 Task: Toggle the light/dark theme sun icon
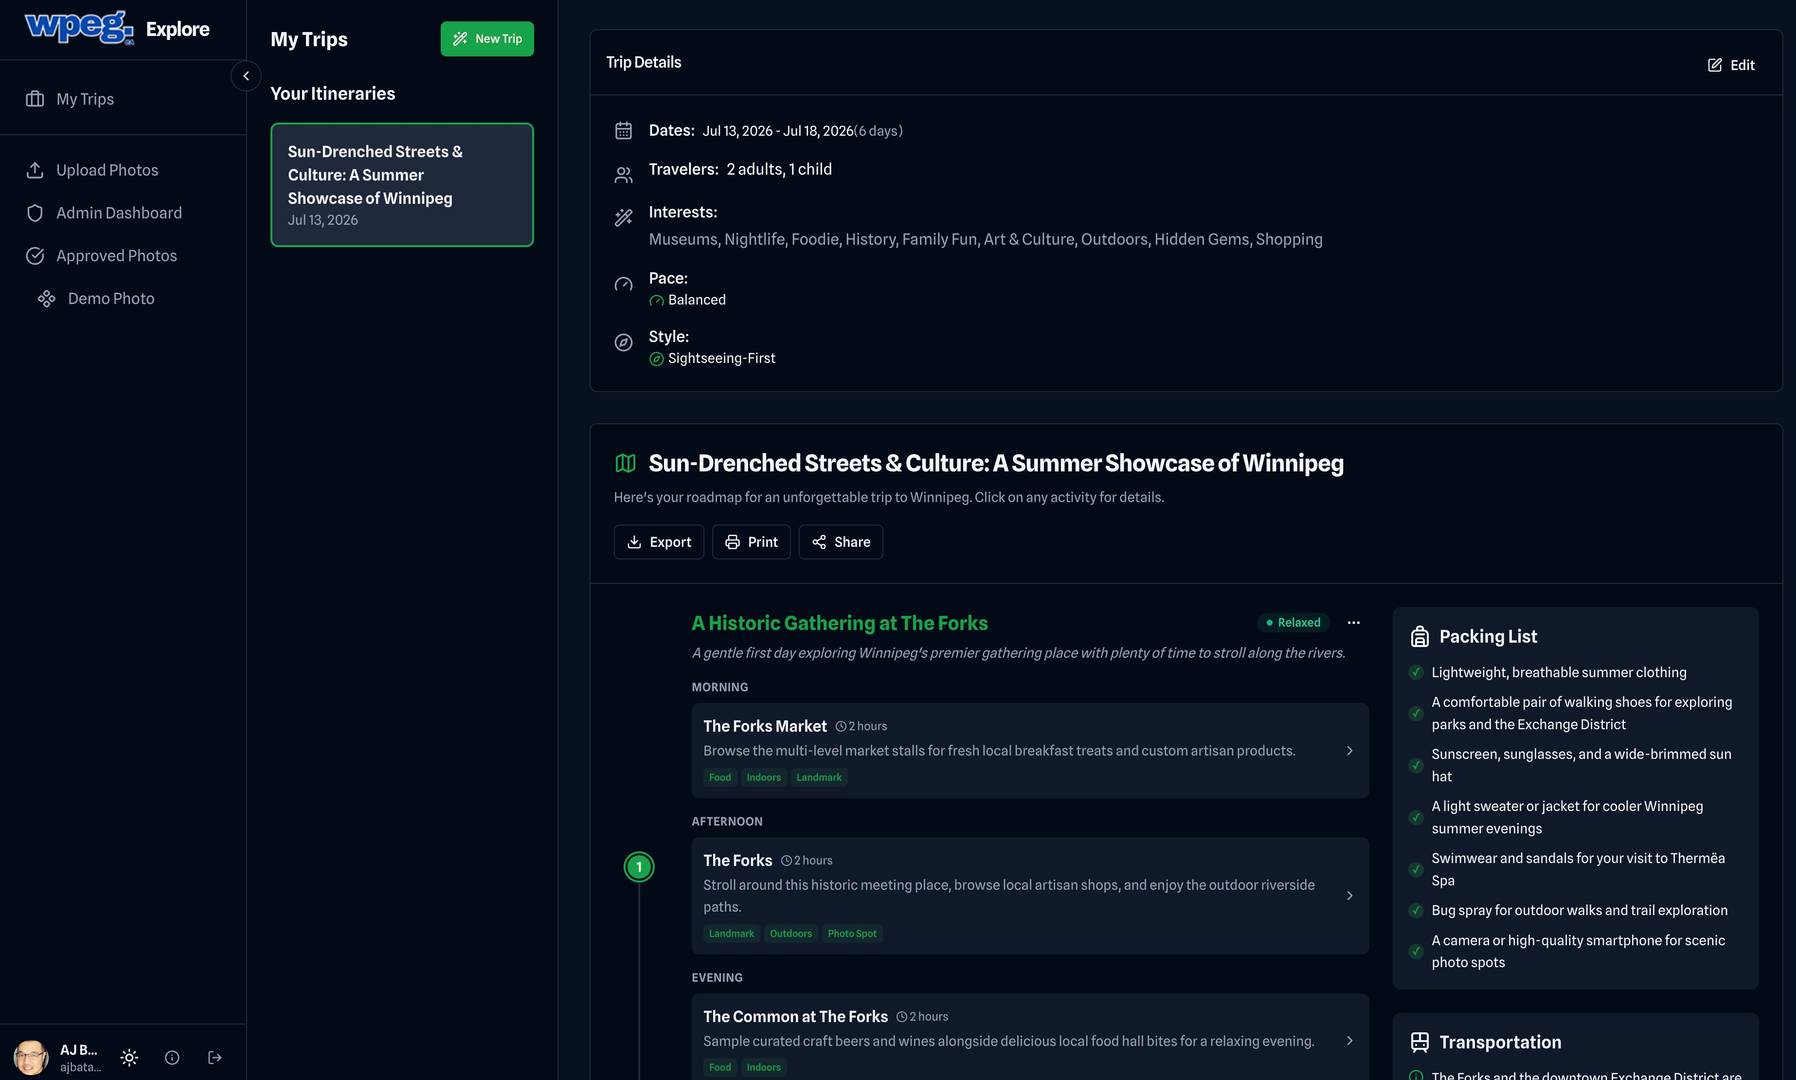pos(129,1057)
